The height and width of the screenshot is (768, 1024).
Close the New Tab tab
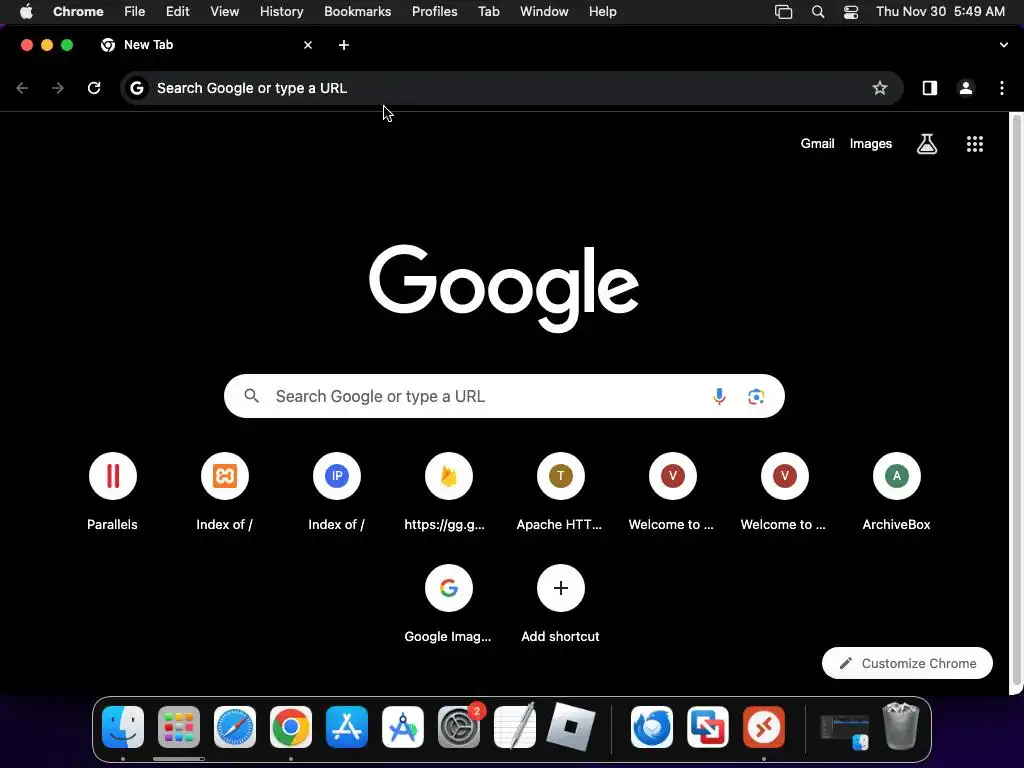coord(308,45)
